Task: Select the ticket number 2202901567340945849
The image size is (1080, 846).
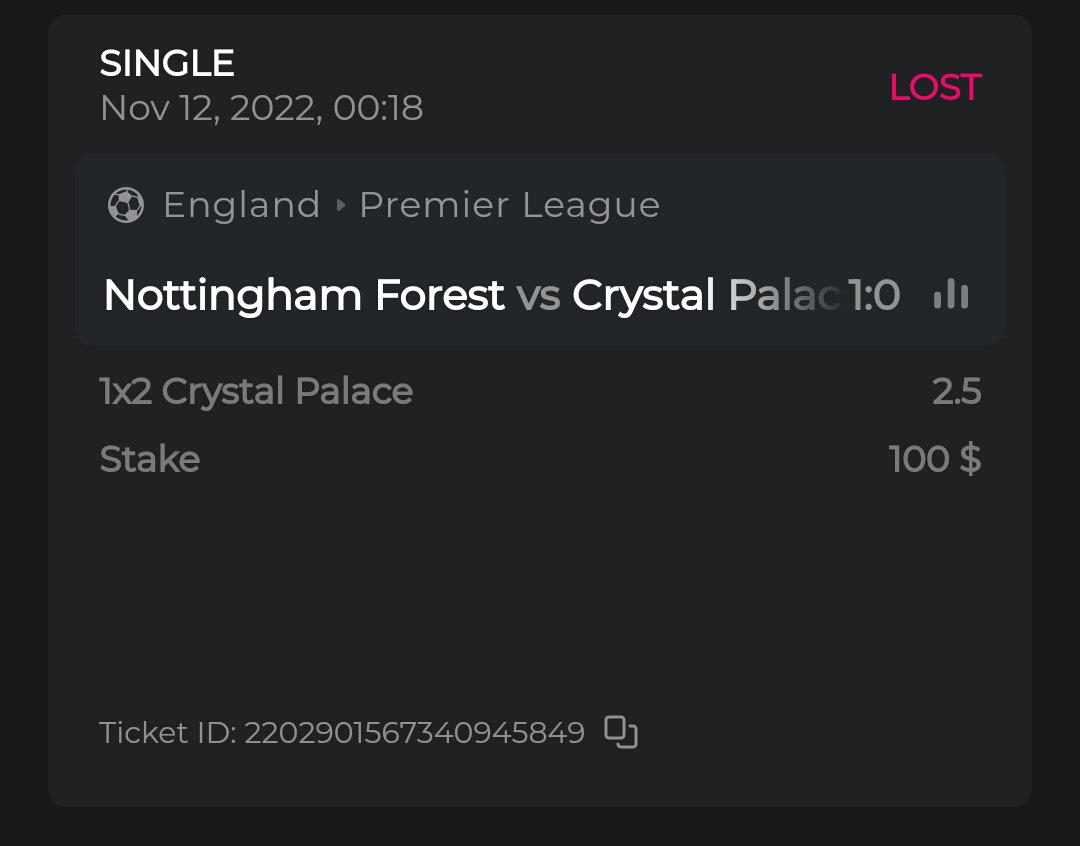Action: [x=414, y=733]
